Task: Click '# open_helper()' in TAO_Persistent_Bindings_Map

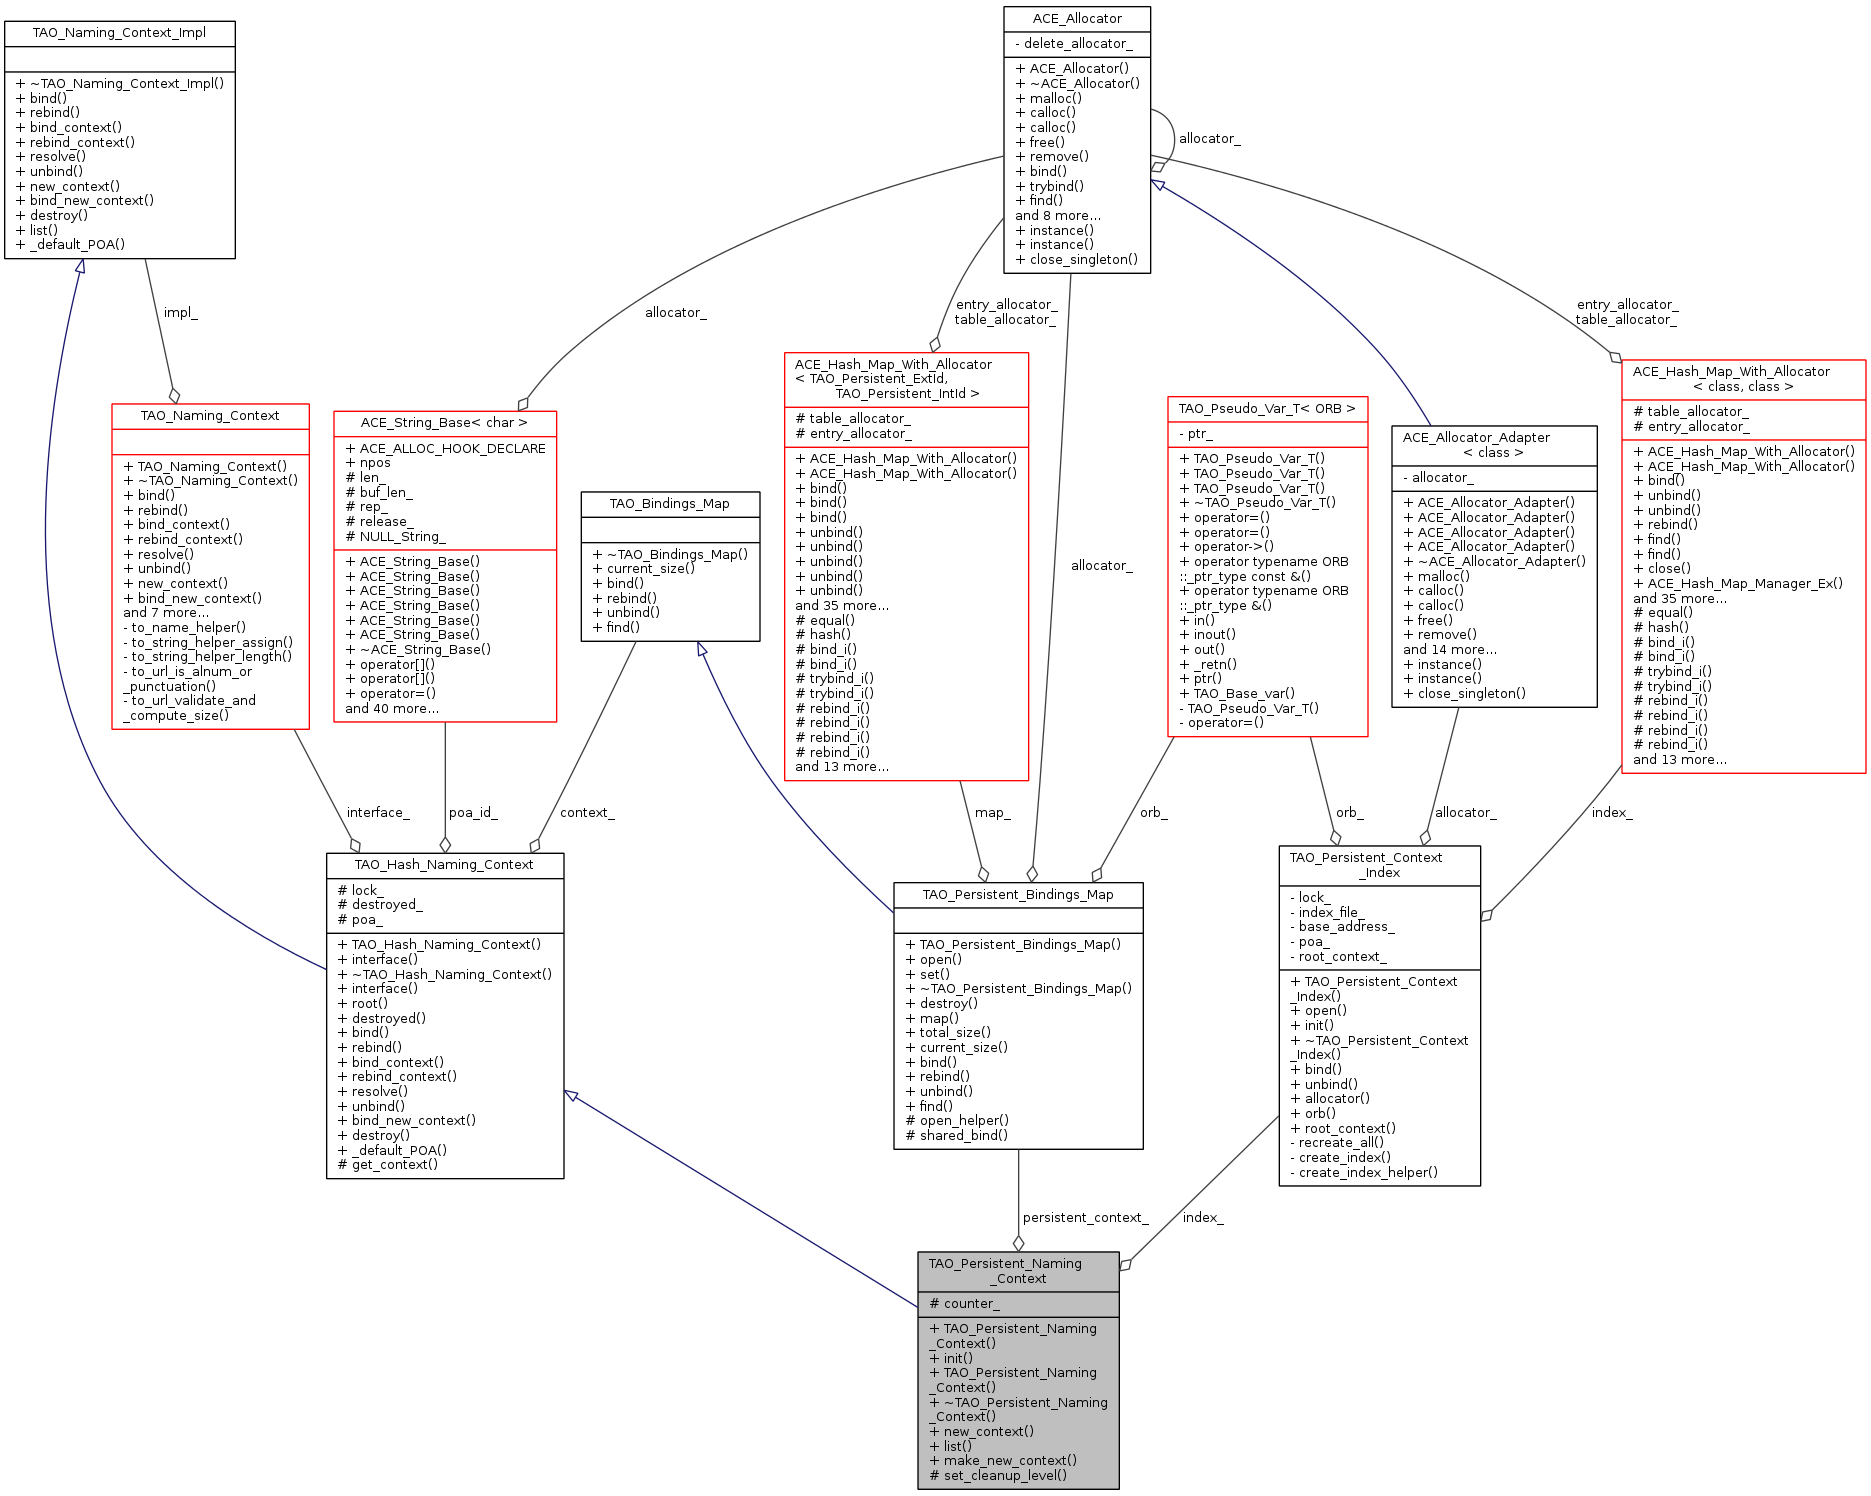Action: click(957, 1121)
